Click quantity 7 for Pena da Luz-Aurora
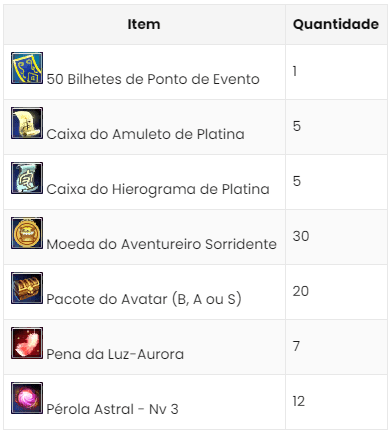Viewport: 390px width, 435px height. point(296,346)
